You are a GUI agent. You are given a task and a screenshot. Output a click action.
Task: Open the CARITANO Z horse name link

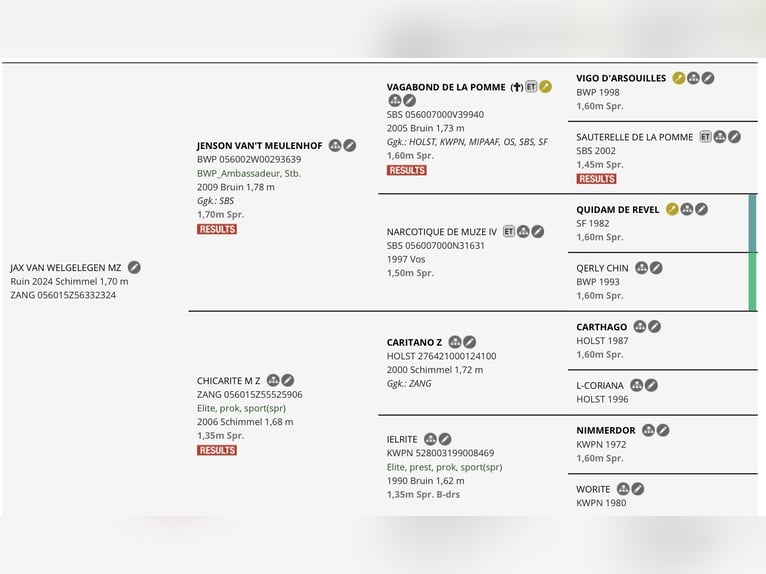tap(414, 342)
